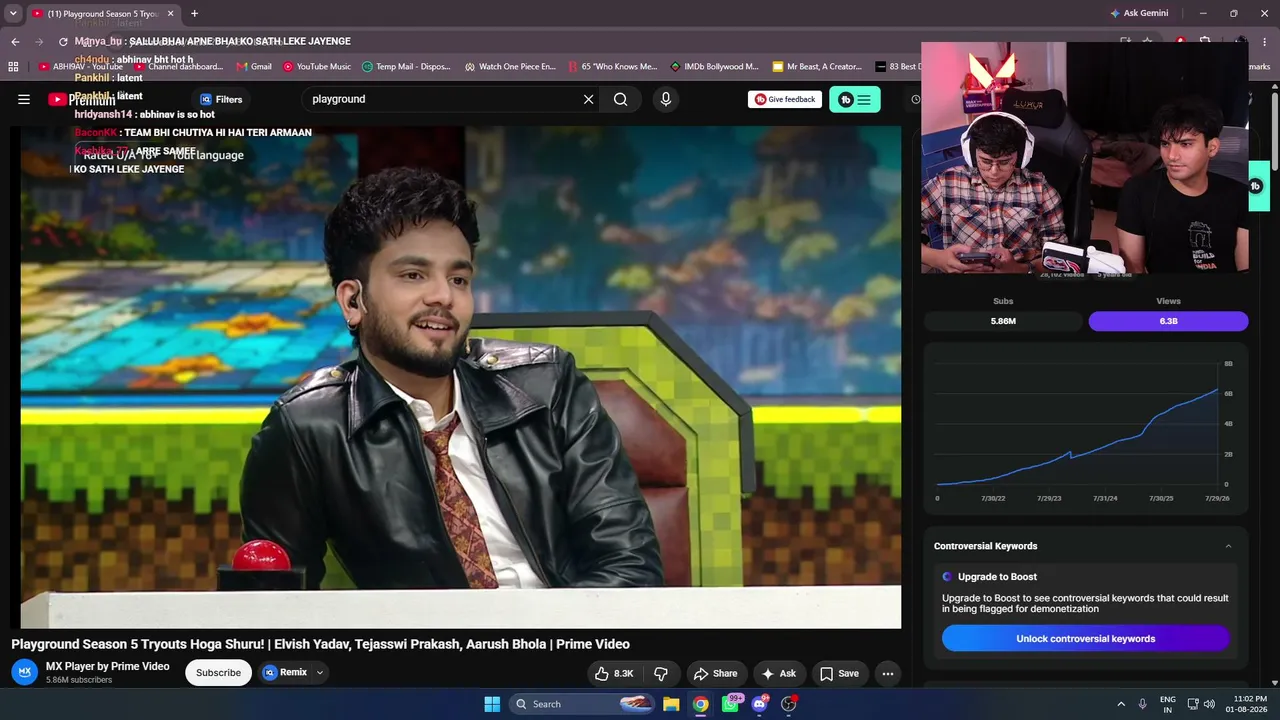1280x720 pixels.
Task: Open Chrome apps grid in bookmarks bar
Action: click(x=13, y=67)
